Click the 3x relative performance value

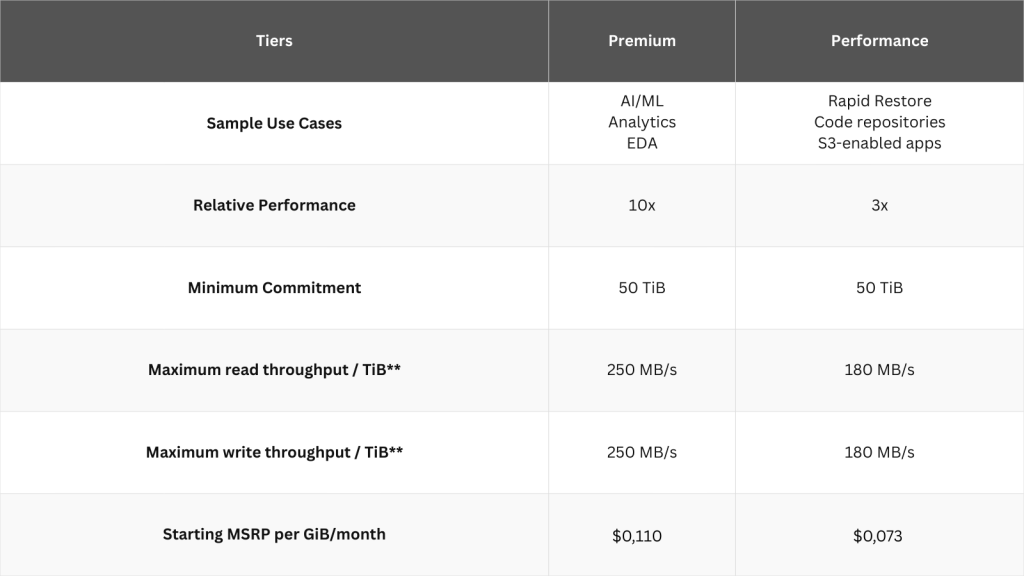879,205
